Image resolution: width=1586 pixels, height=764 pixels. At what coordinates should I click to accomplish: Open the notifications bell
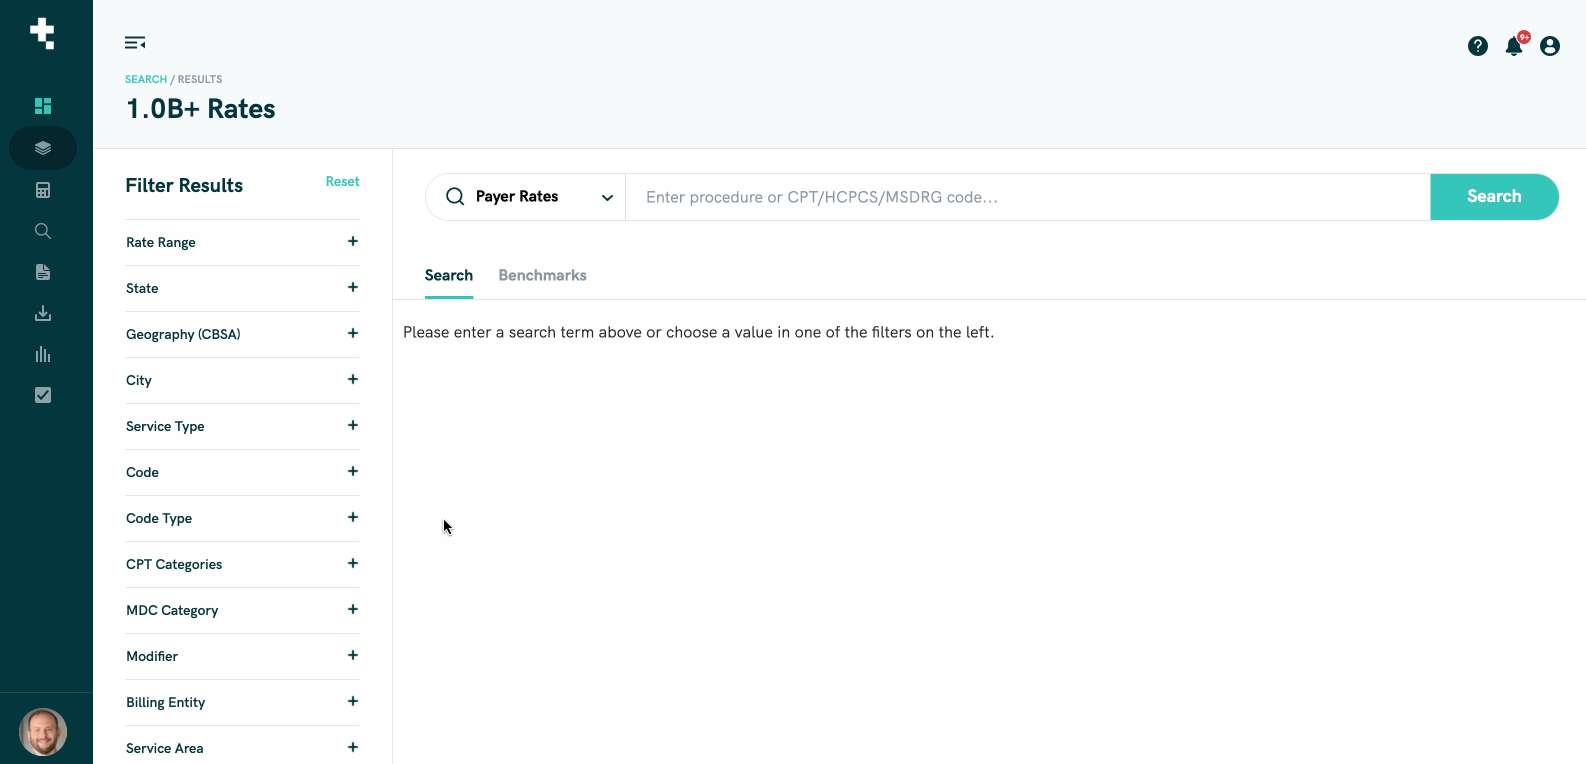coord(1514,46)
